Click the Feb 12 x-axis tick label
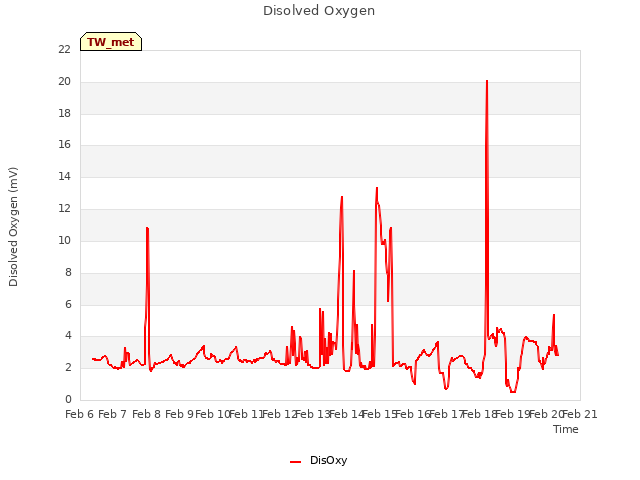Image resolution: width=640 pixels, height=480 pixels. click(x=280, y=414)
